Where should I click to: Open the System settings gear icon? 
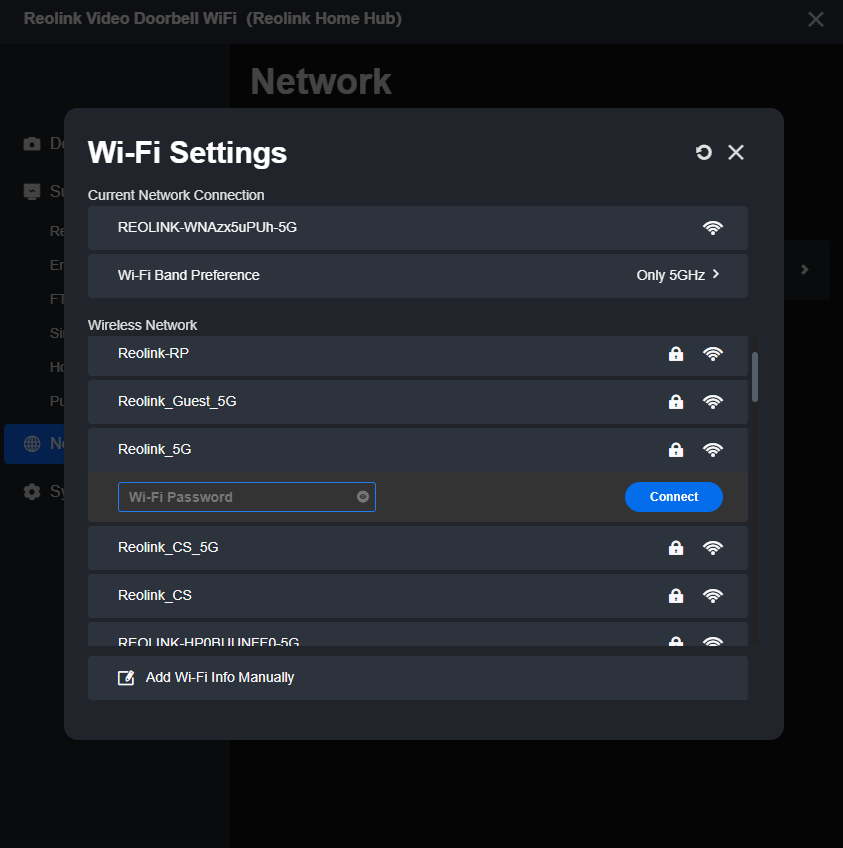point(32,492)
